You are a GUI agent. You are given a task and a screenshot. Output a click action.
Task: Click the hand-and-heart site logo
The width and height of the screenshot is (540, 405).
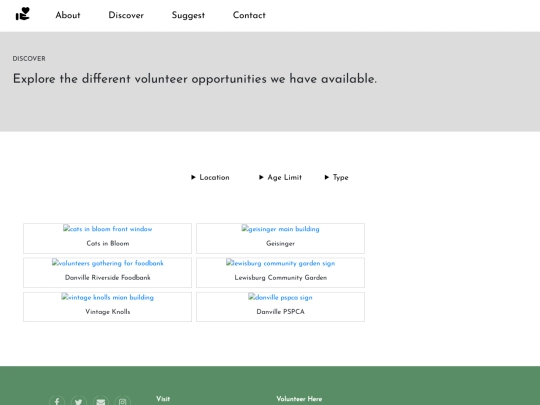(23, 14)
